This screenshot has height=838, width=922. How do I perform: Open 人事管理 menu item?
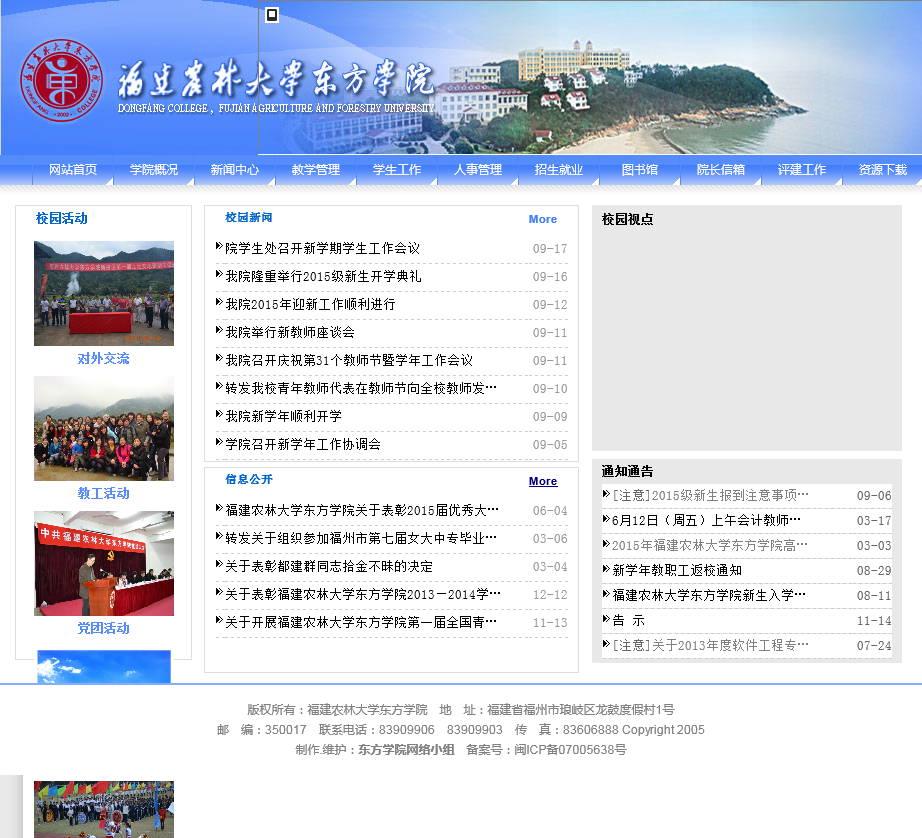(478, 170)
